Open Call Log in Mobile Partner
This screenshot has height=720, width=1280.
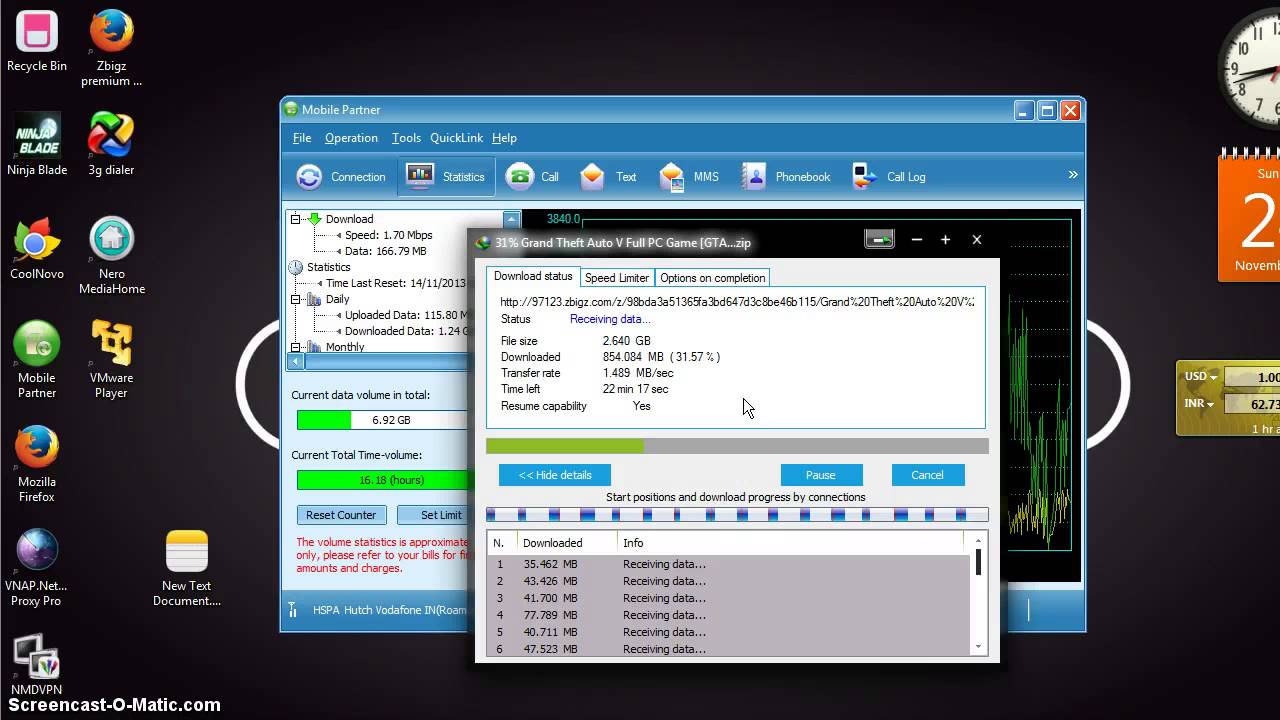[x=889, y=177]
